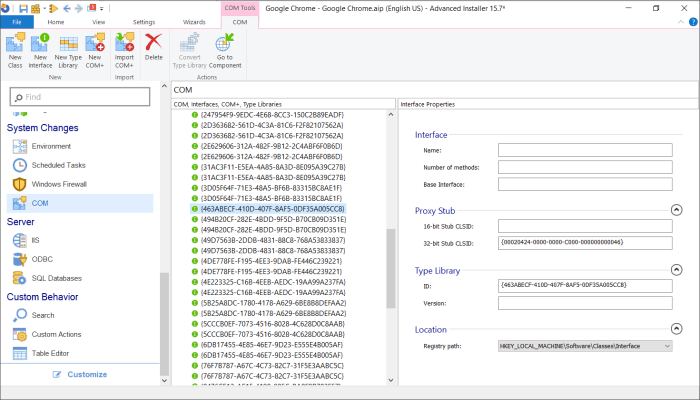Viewport: 700px width, 400px height.
Task: Switch to the Wizards ribbon tab
Action: pos(194,22)
